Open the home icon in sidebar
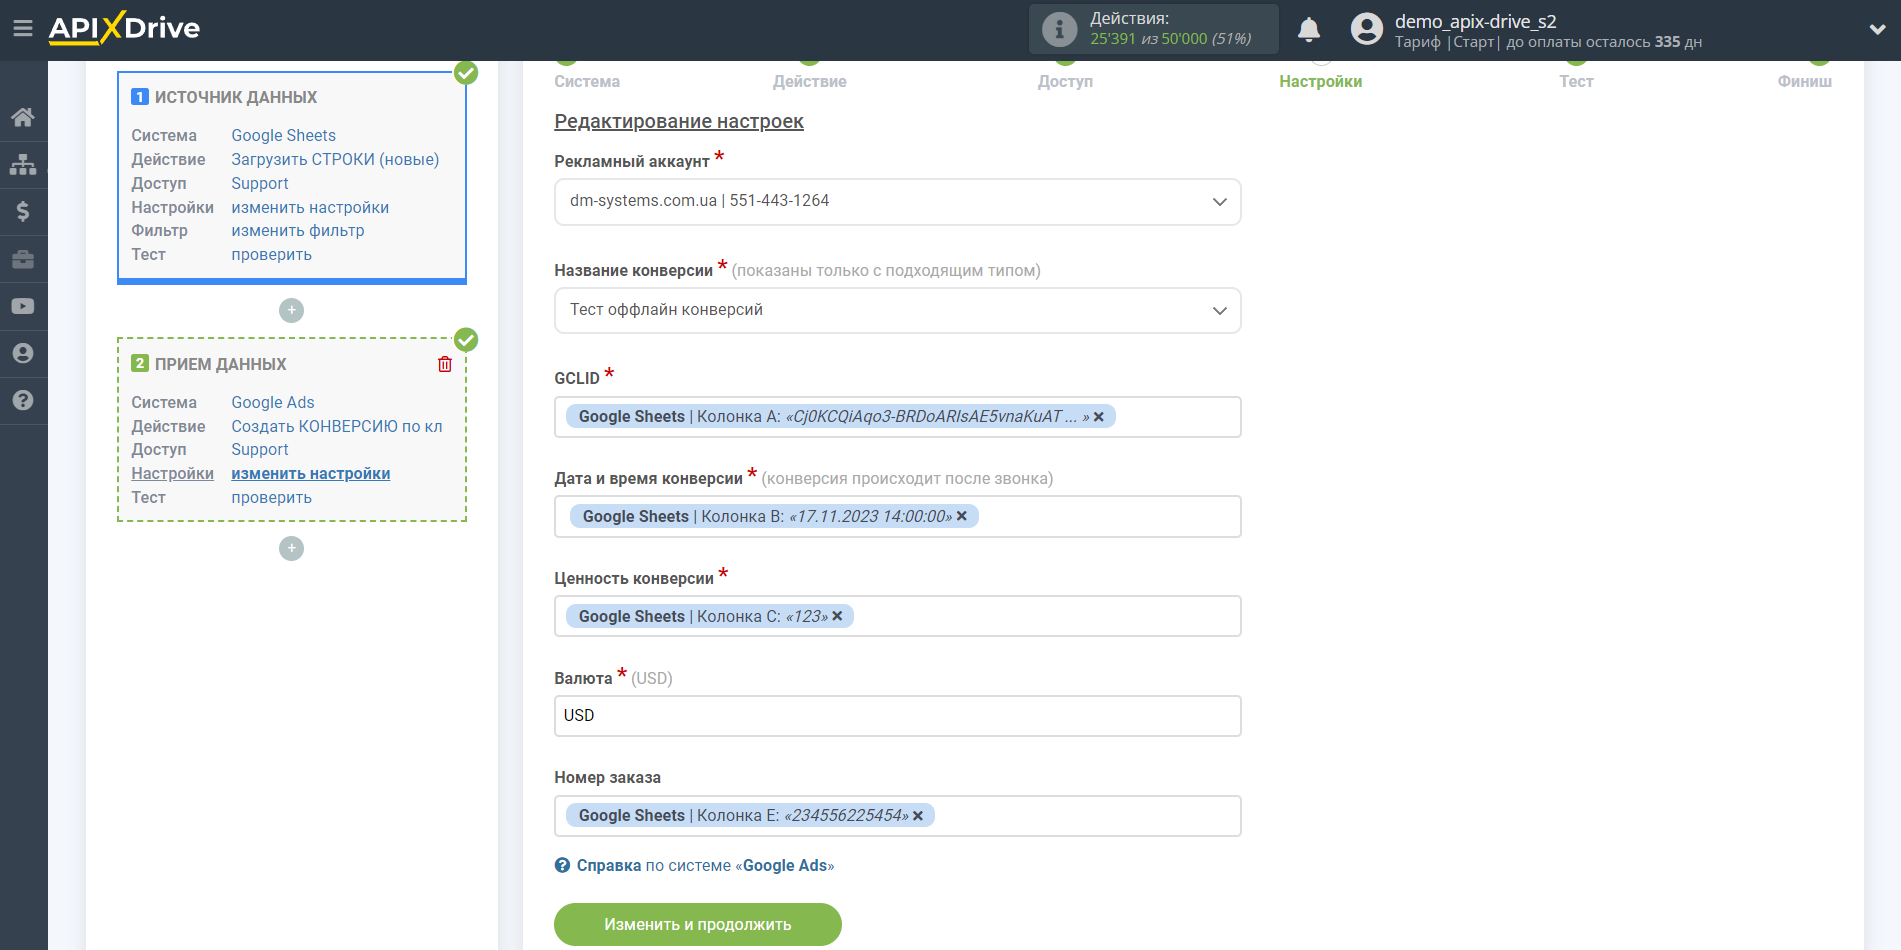The height and width of the screenshot is (950, 1901). [x=23, y=117]
